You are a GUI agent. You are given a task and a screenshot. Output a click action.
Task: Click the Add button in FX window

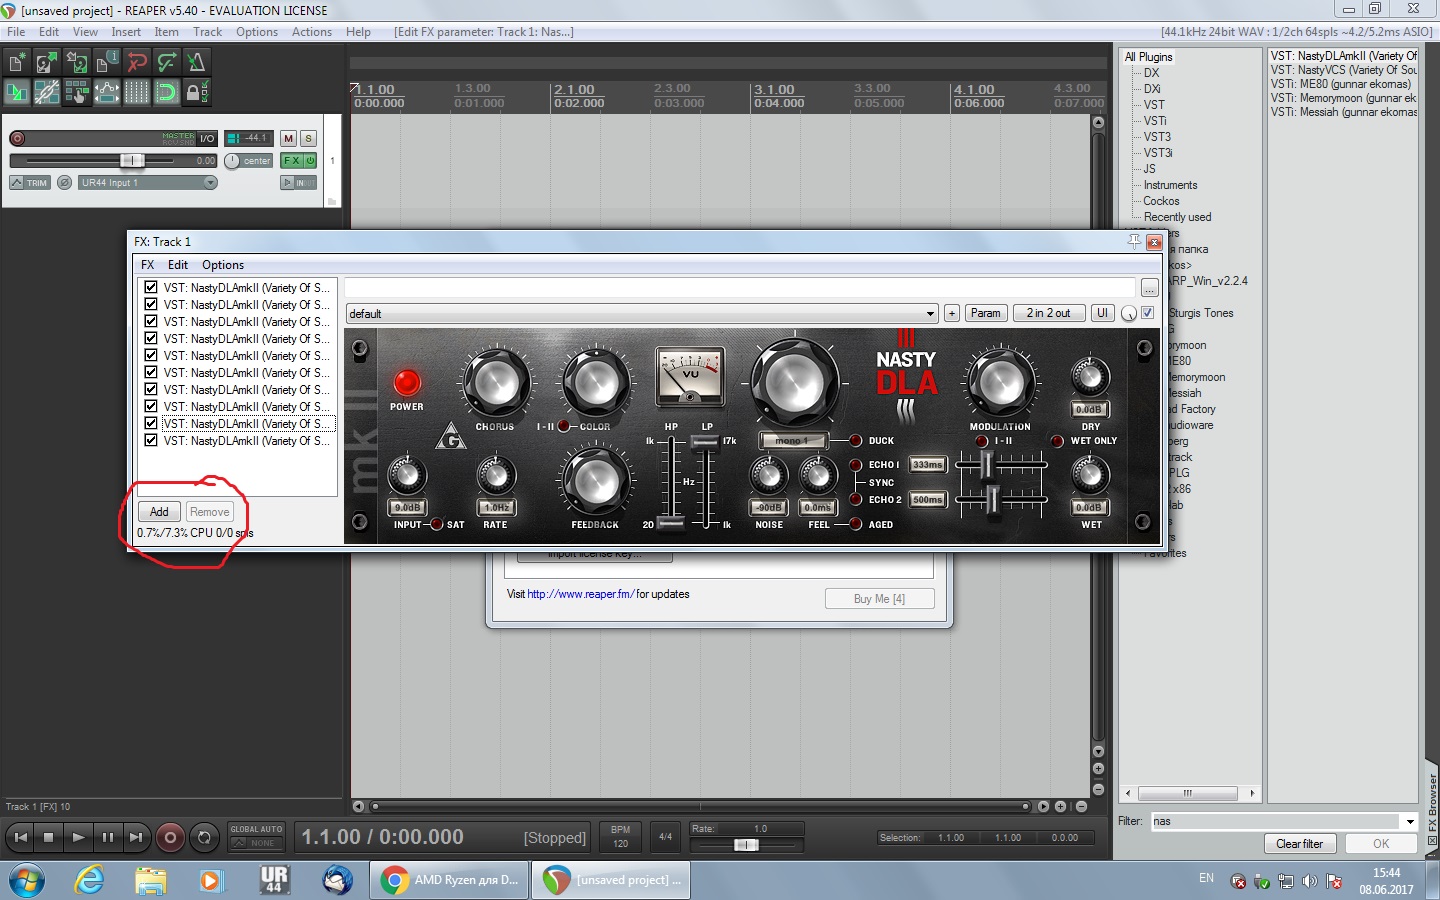pyautogui.click(x=159, y=512)
